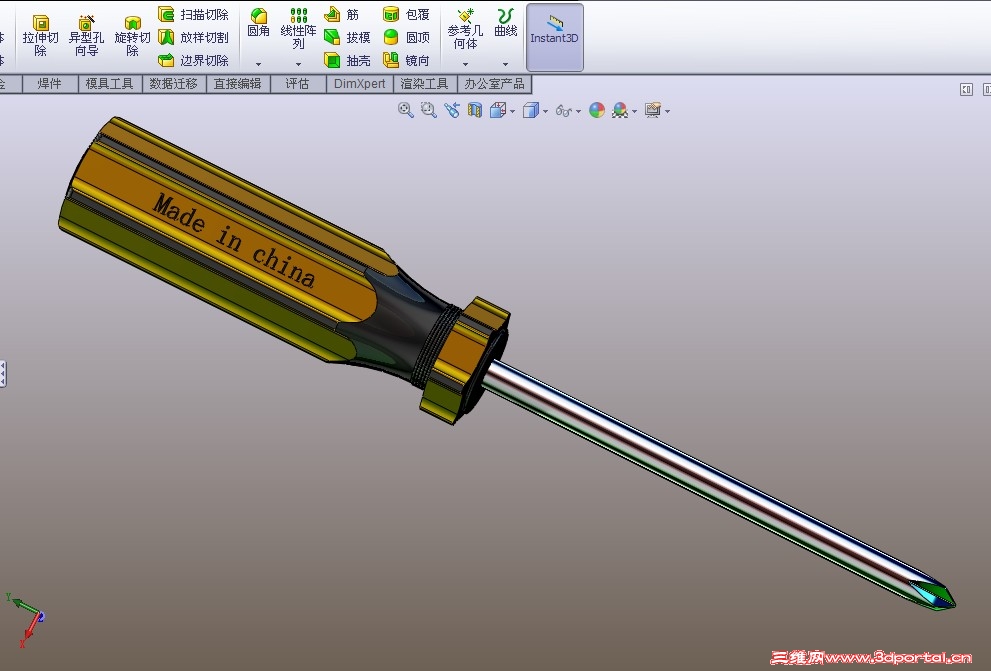Toggle the Section View icon

point(475,111)
